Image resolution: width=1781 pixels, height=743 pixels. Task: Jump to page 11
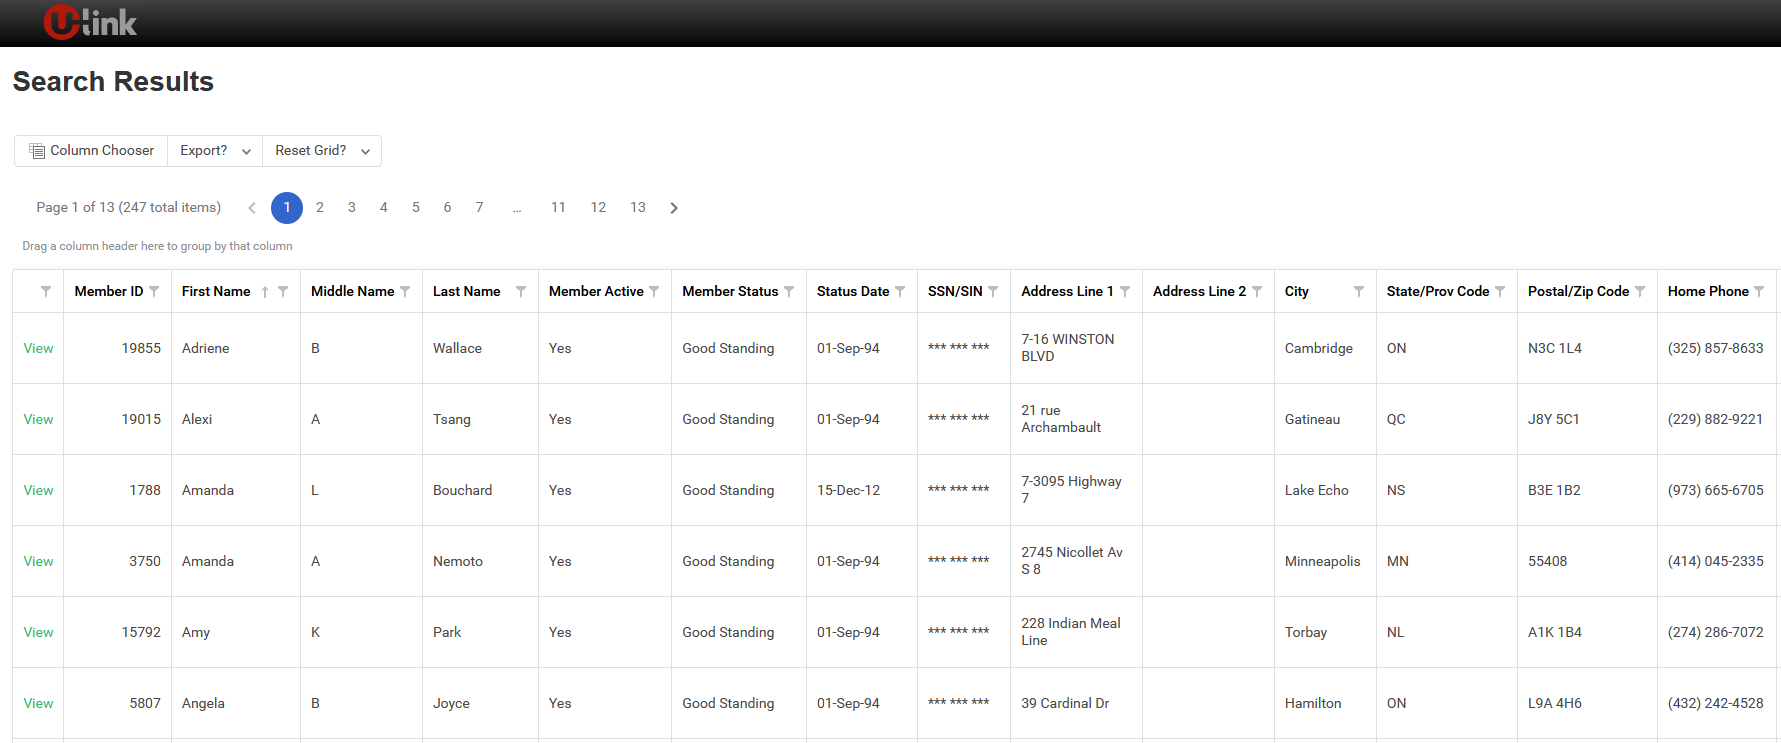(x=558, y=207)
